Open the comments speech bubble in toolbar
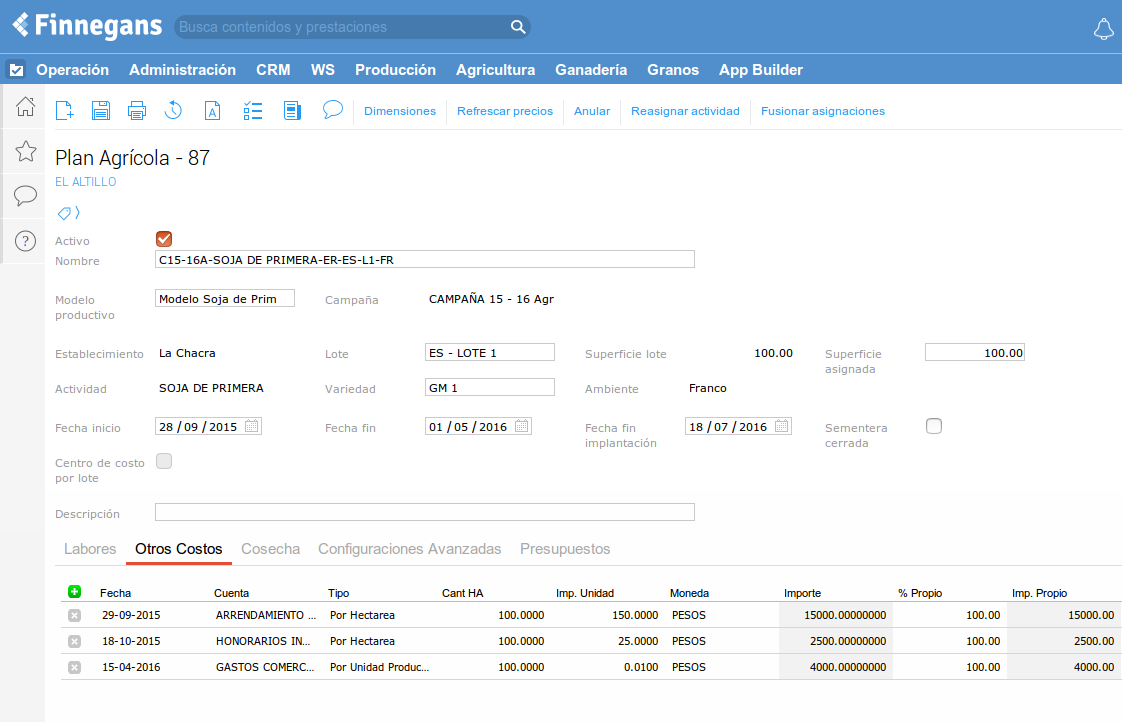Viewport: 1122px width, 722px height. tap(333, 110)
